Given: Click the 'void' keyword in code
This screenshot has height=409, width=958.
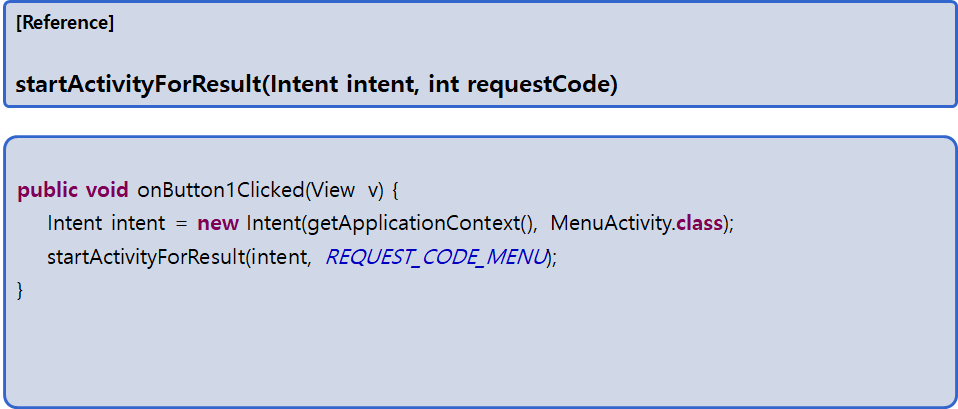Looking at the screenshot, I should click(x=107, y=191).
